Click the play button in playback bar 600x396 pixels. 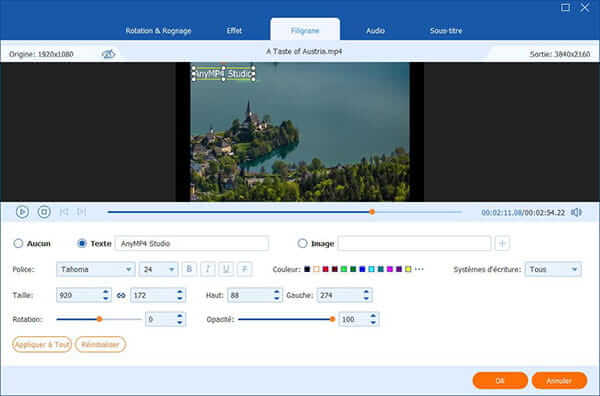click(x=22, y=212)
